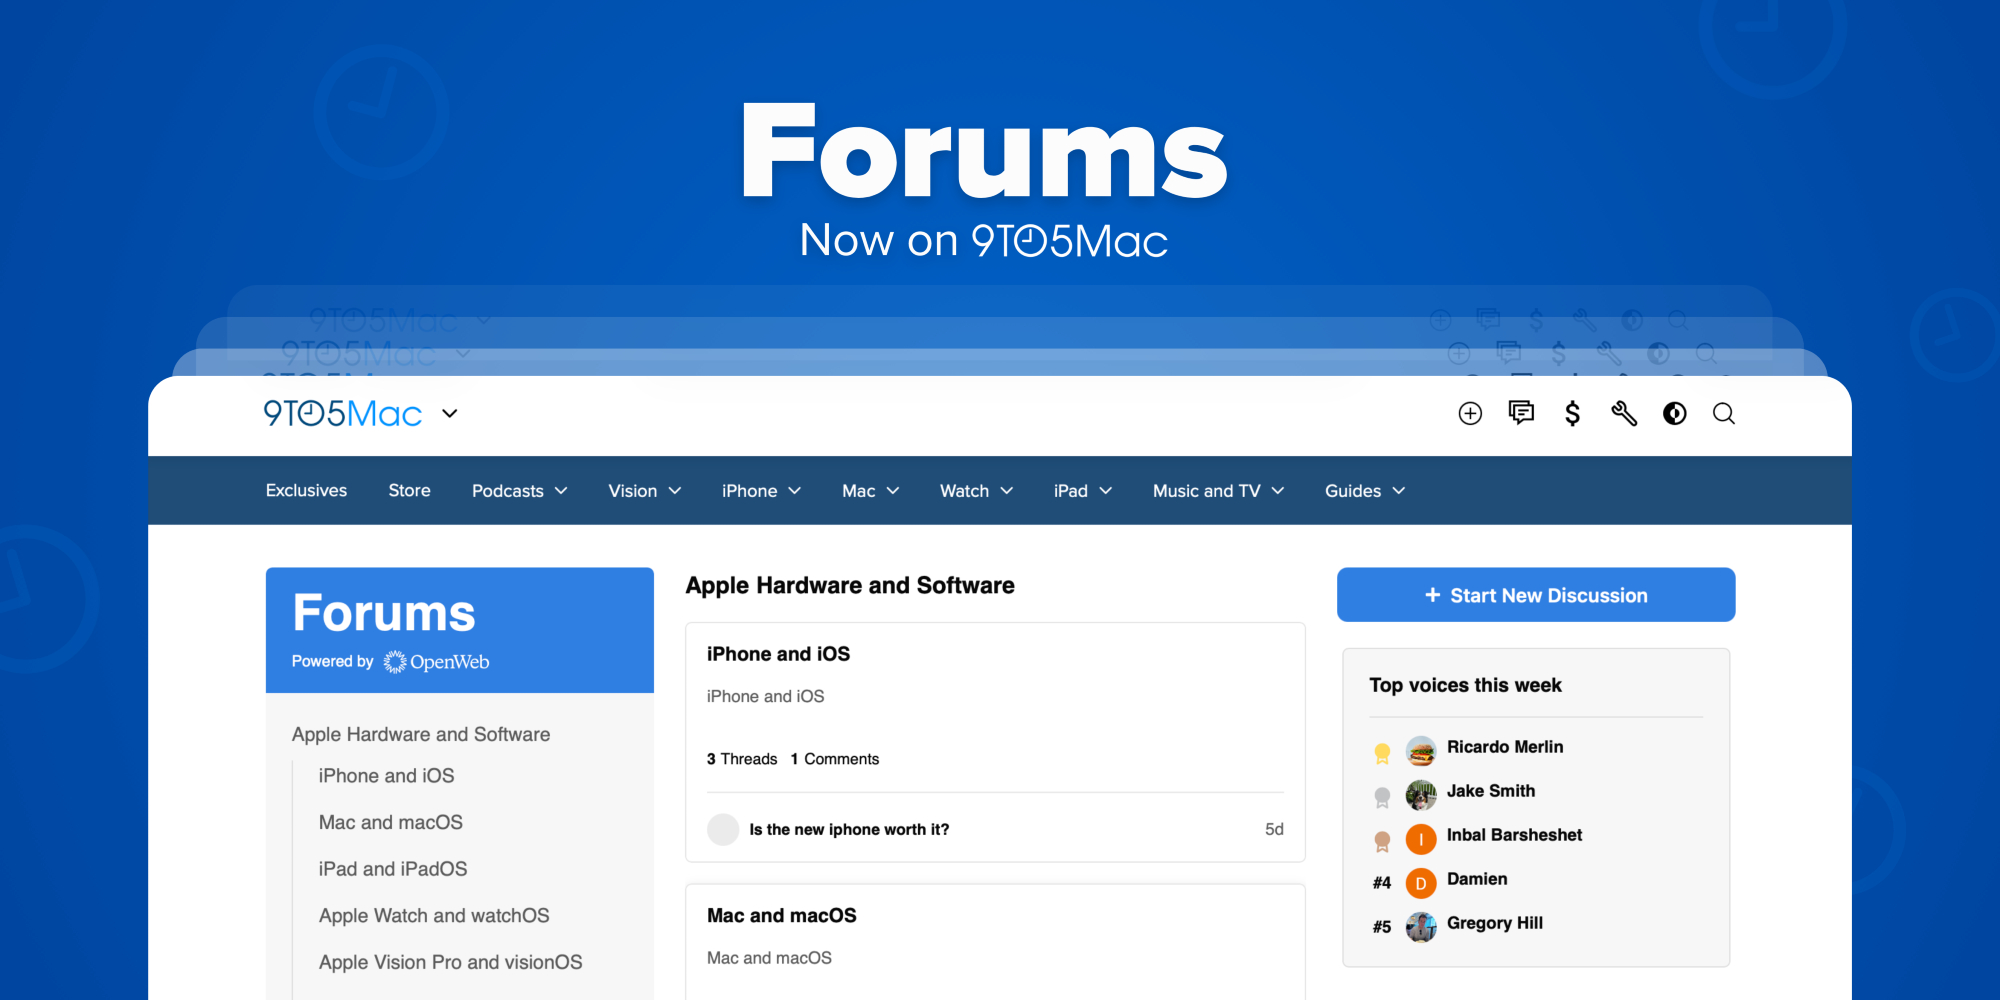Open thread 'Is the new iphone worth it?'

tap(849, 830)
